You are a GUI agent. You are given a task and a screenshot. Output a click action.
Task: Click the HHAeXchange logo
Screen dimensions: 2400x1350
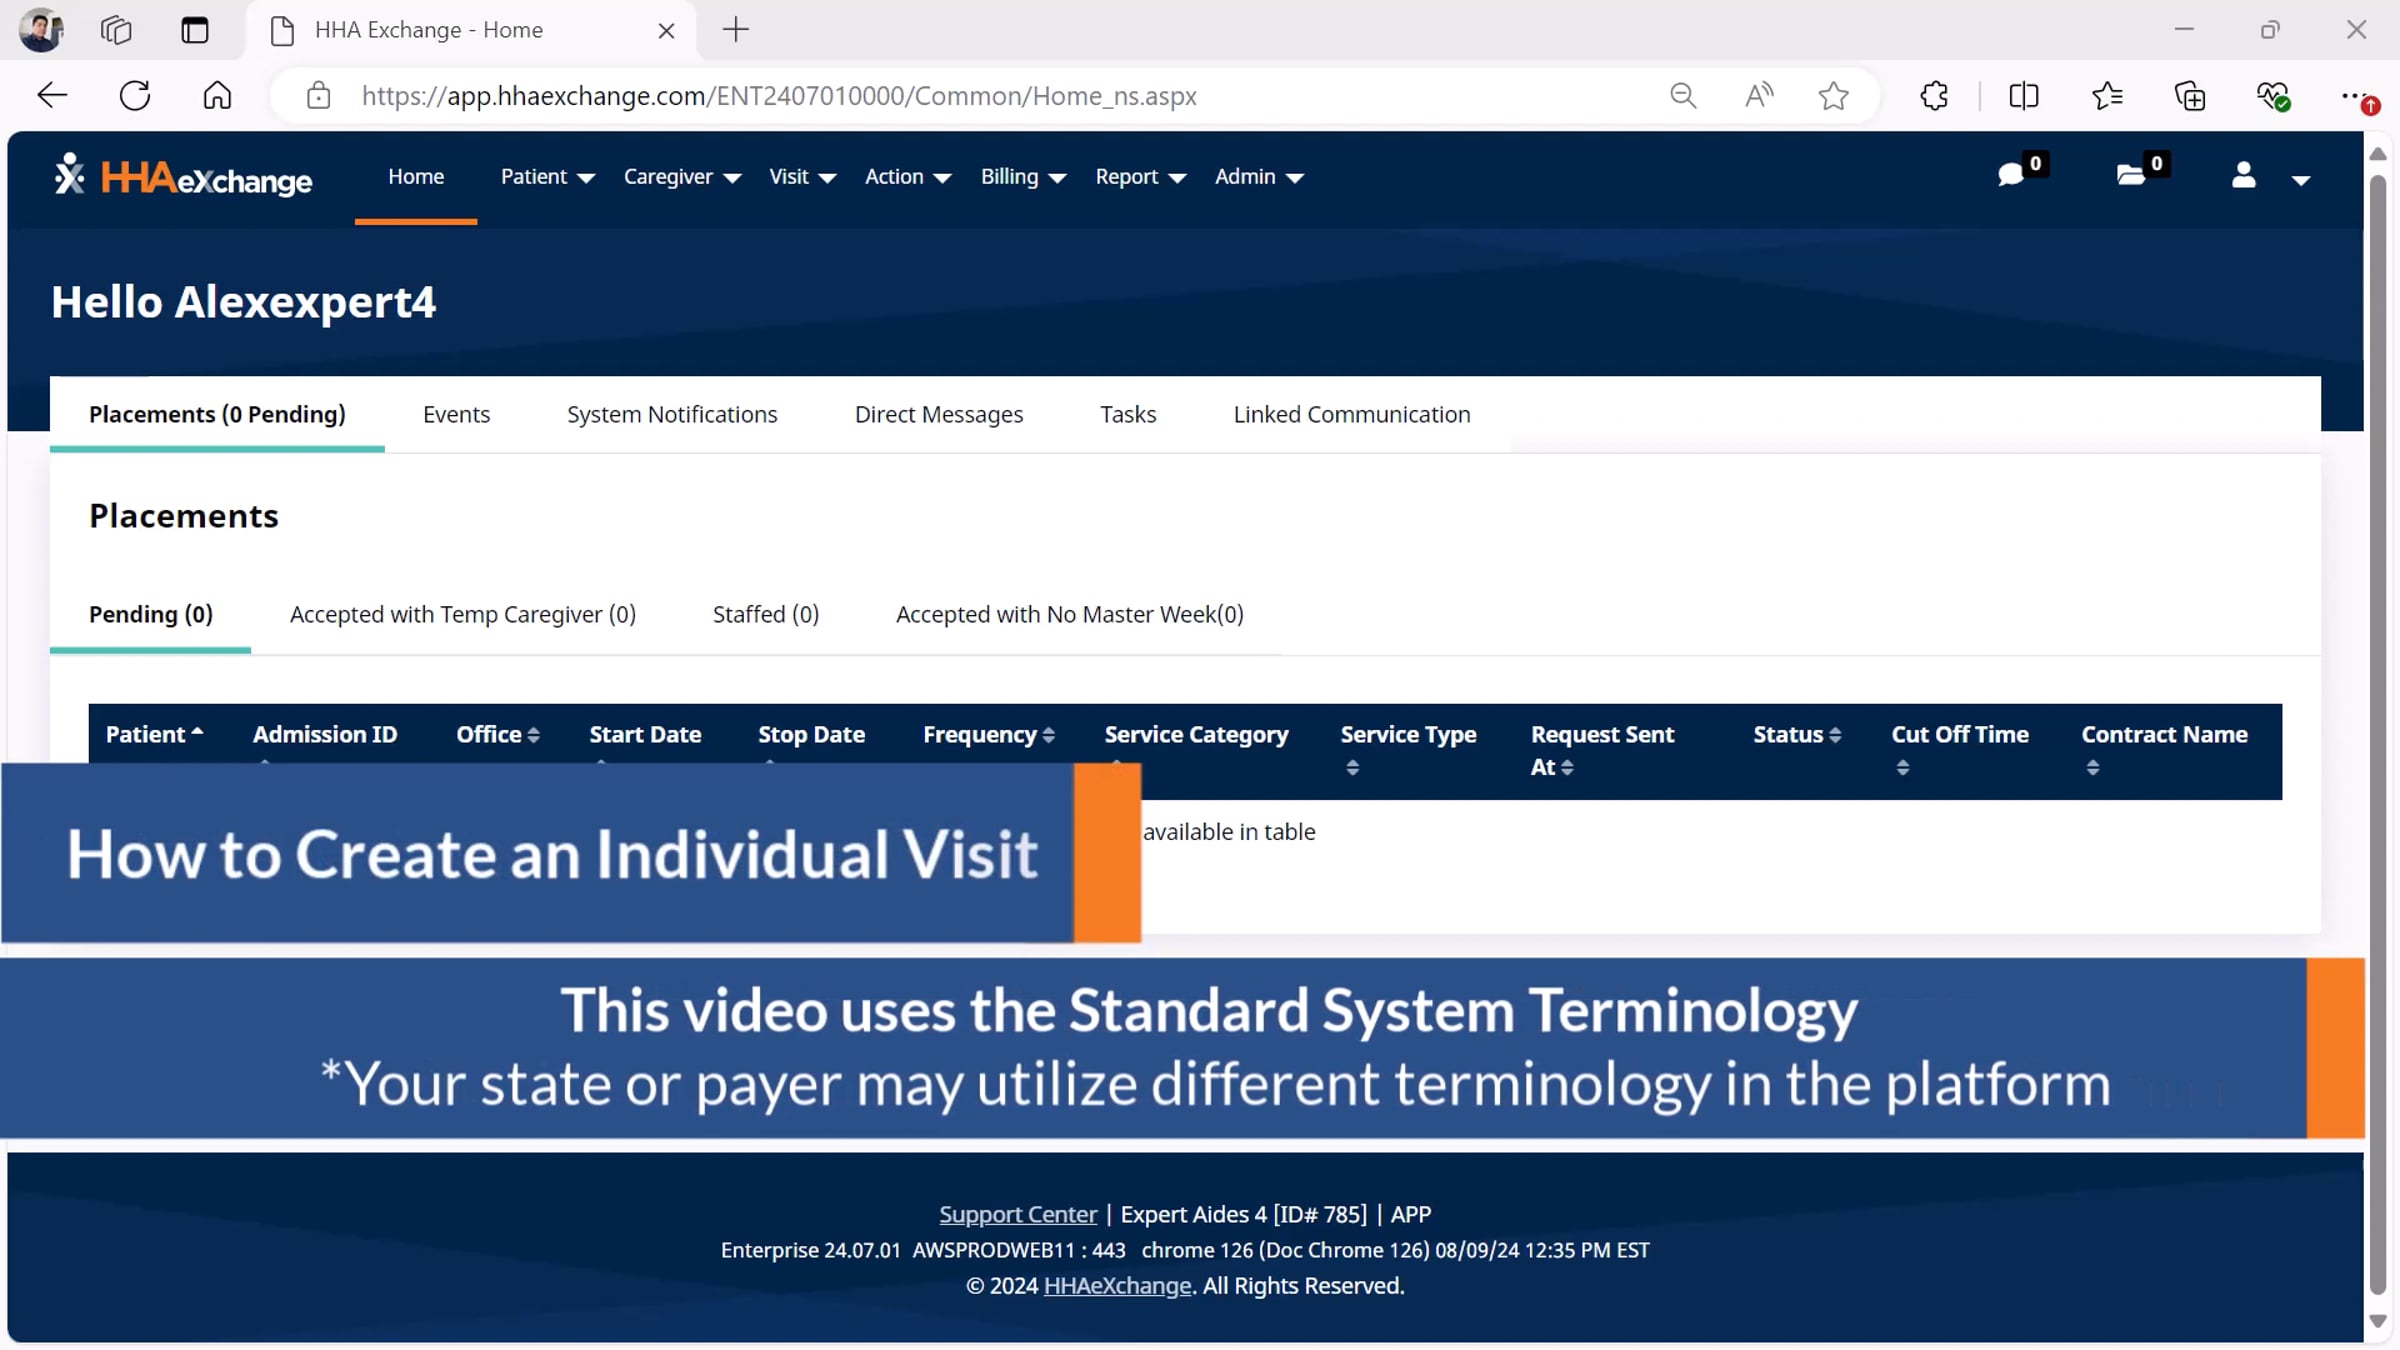[x=183, y=177]
